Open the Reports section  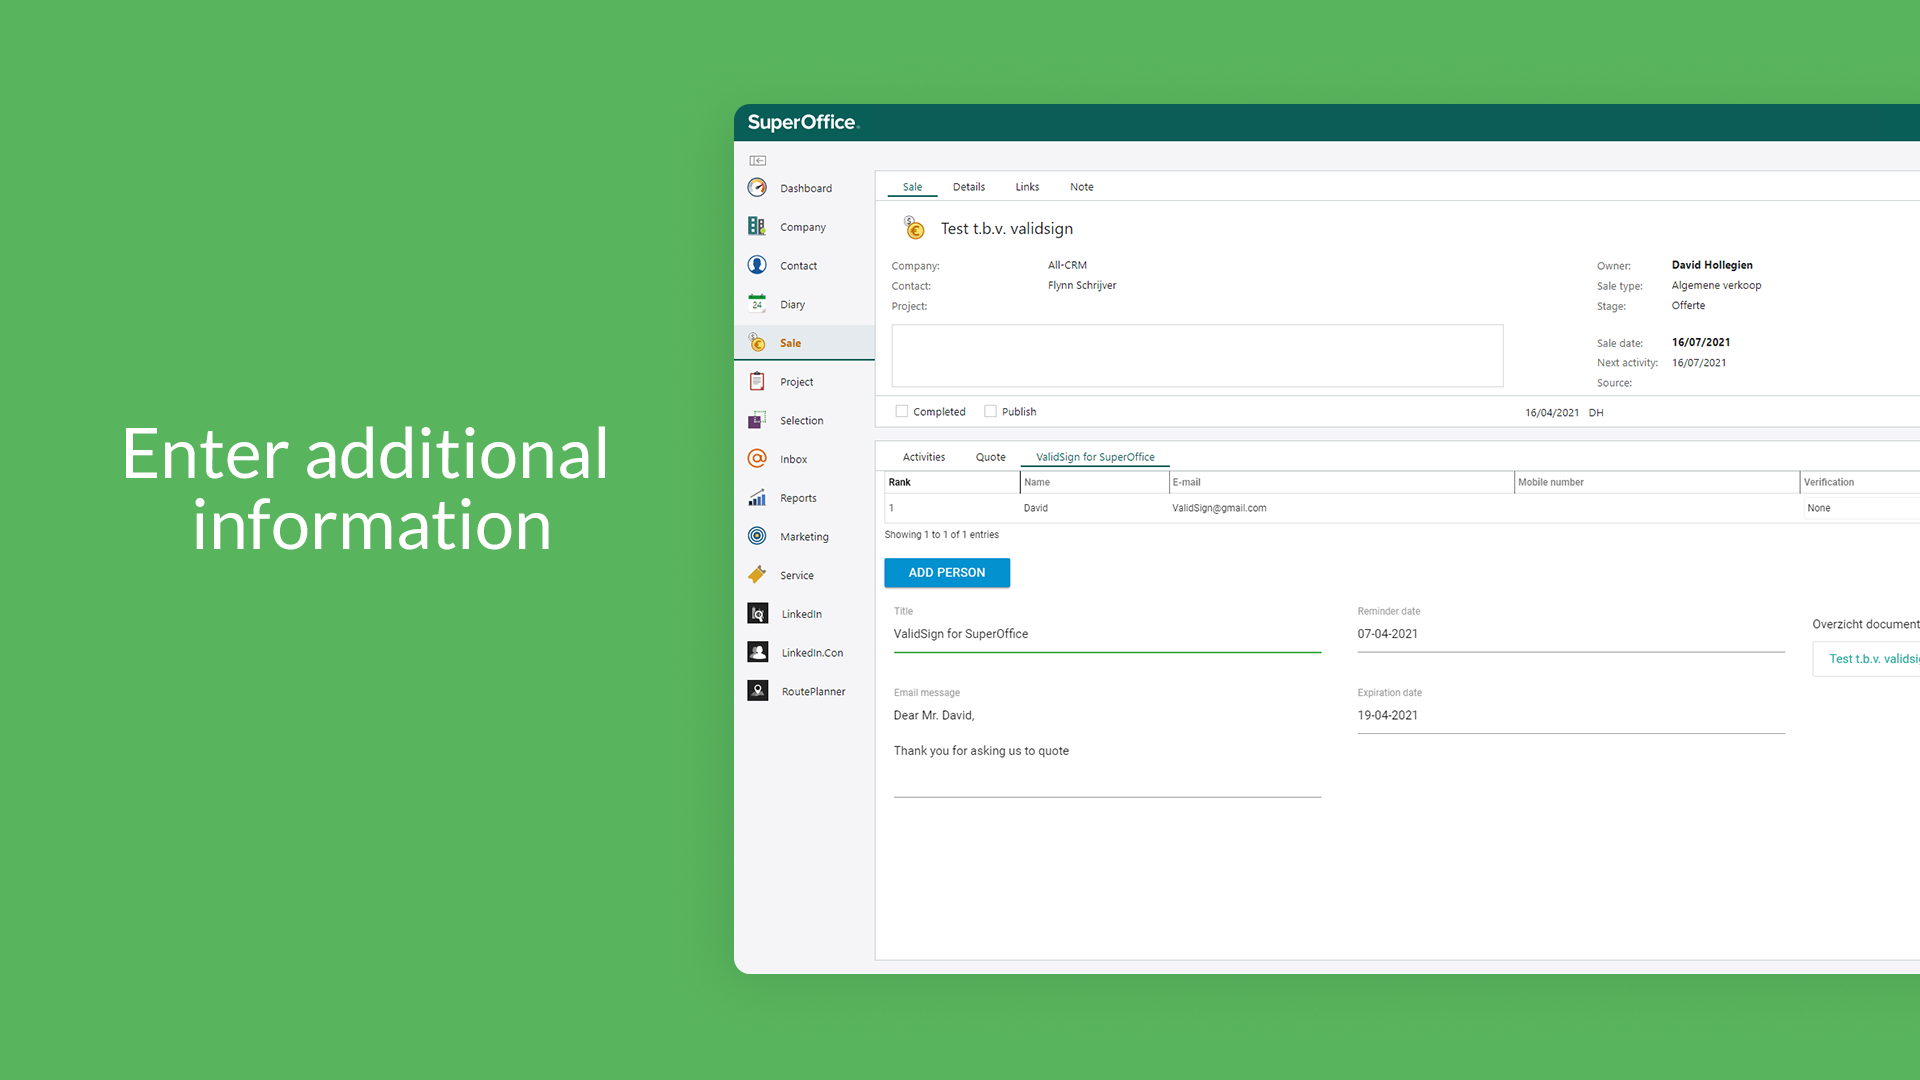coord(800,497)
